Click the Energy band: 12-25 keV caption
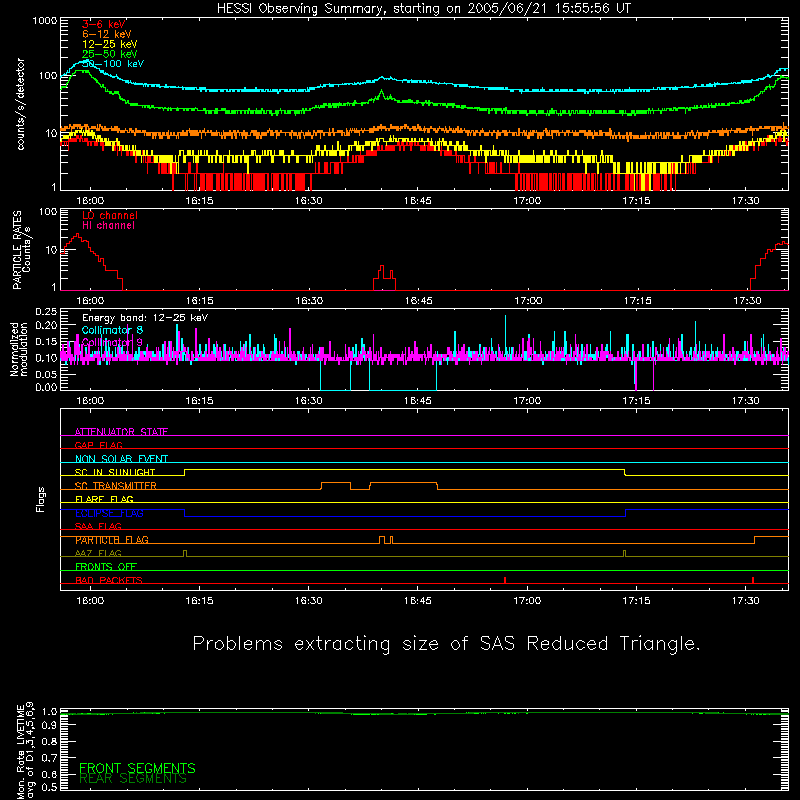 [x=145, y=318]
